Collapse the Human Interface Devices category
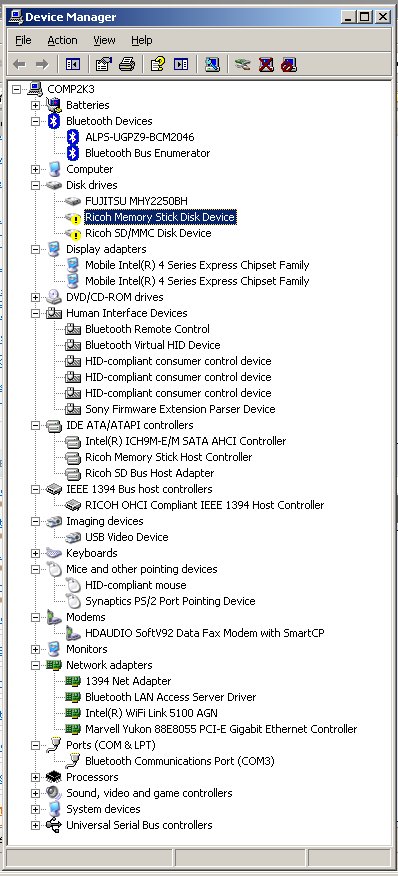 tap(35, 313)
